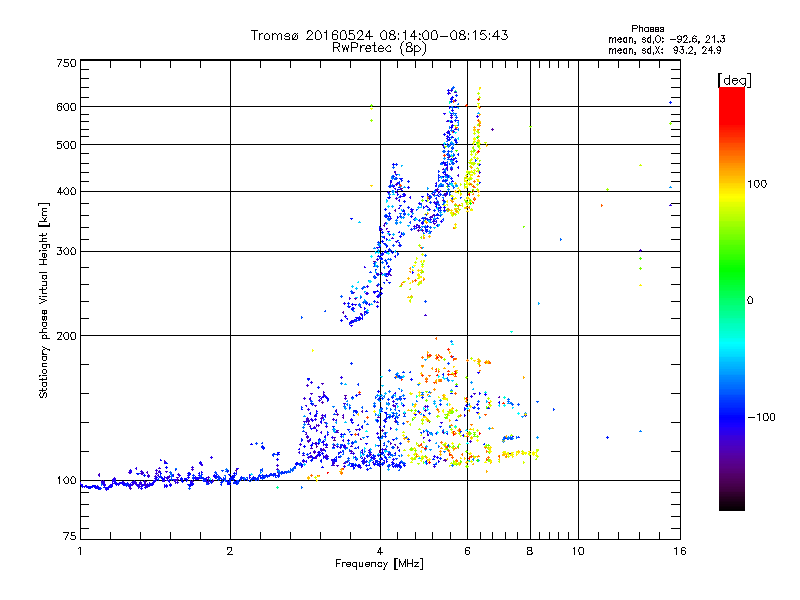Viewport: 800px width, 600px height.
Task: Click the x-axis label '8'
Action: (x=530, y=551)
